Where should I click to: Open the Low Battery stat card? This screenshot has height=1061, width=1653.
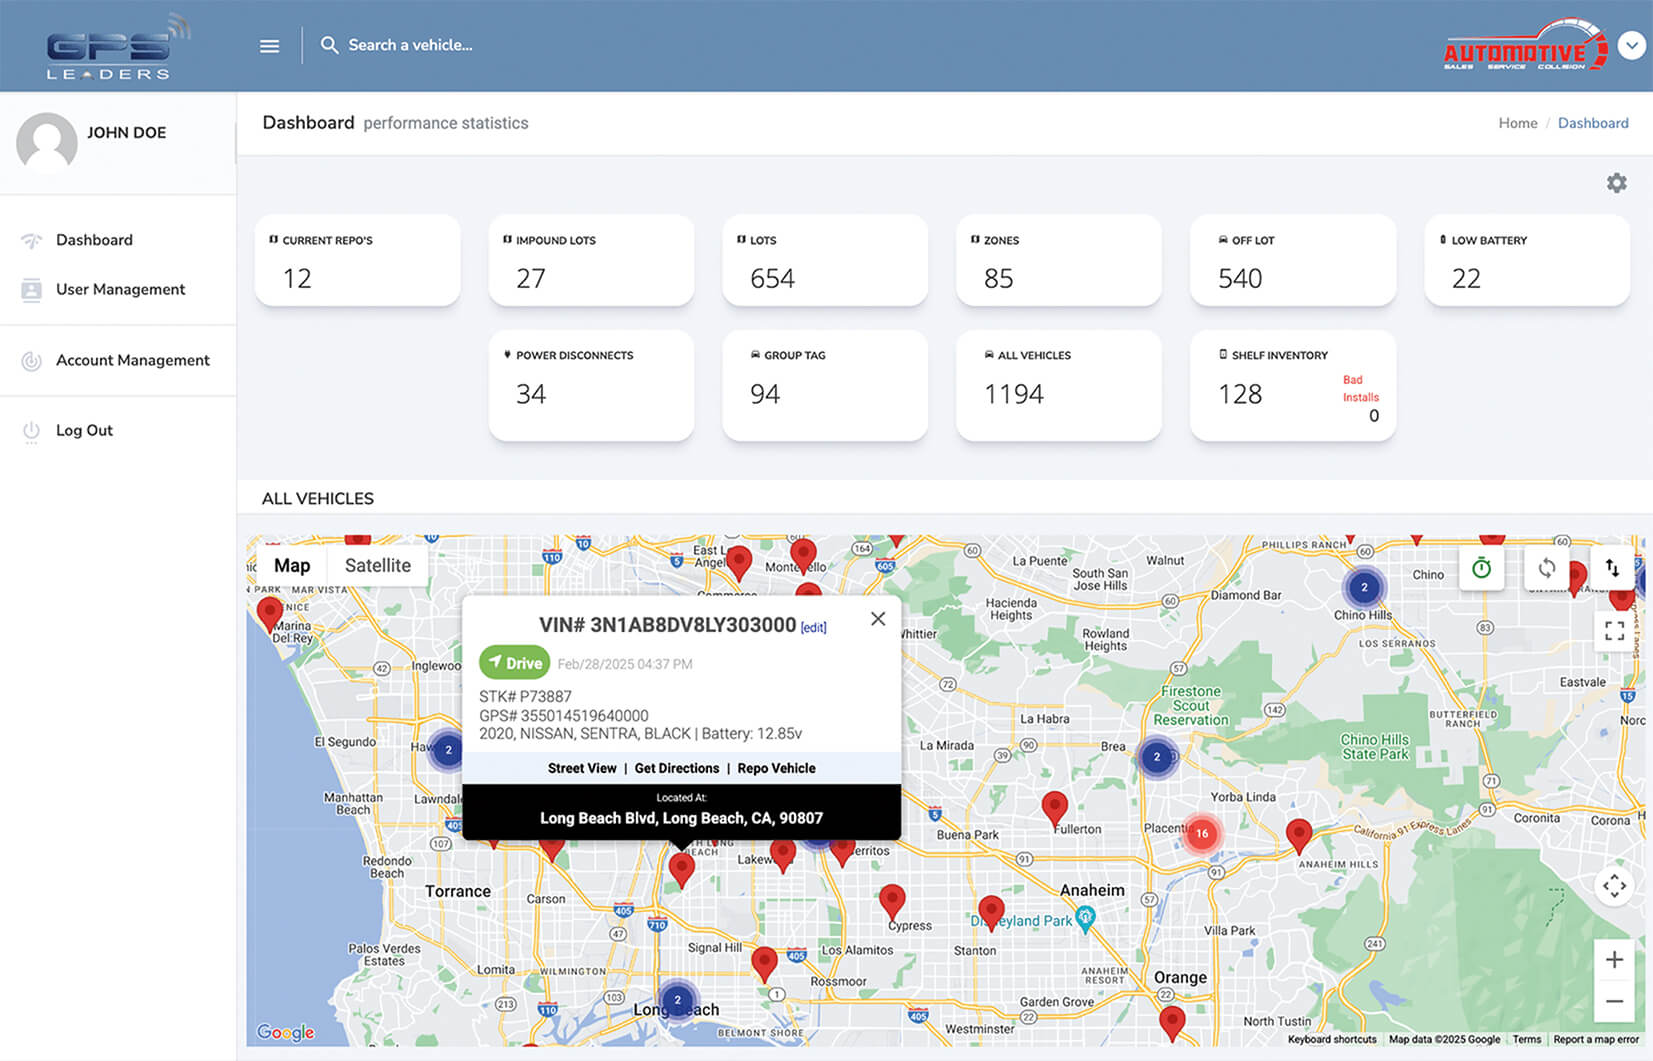pyautogui.click(x=1526, y=261)
